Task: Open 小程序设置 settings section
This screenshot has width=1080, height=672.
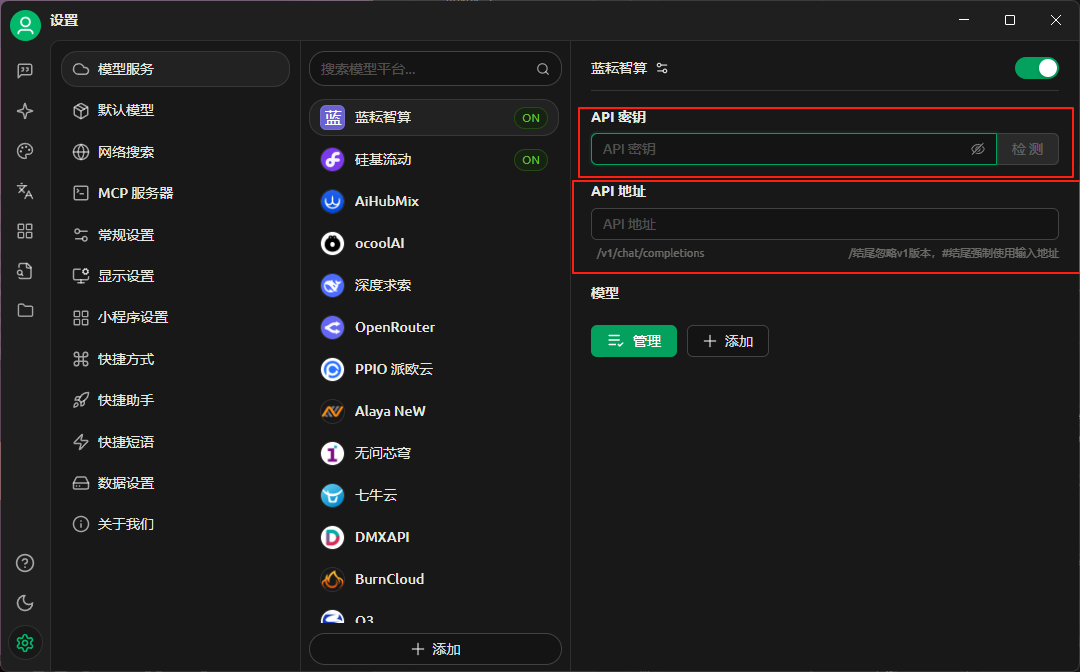Action: tap(176, 317)
